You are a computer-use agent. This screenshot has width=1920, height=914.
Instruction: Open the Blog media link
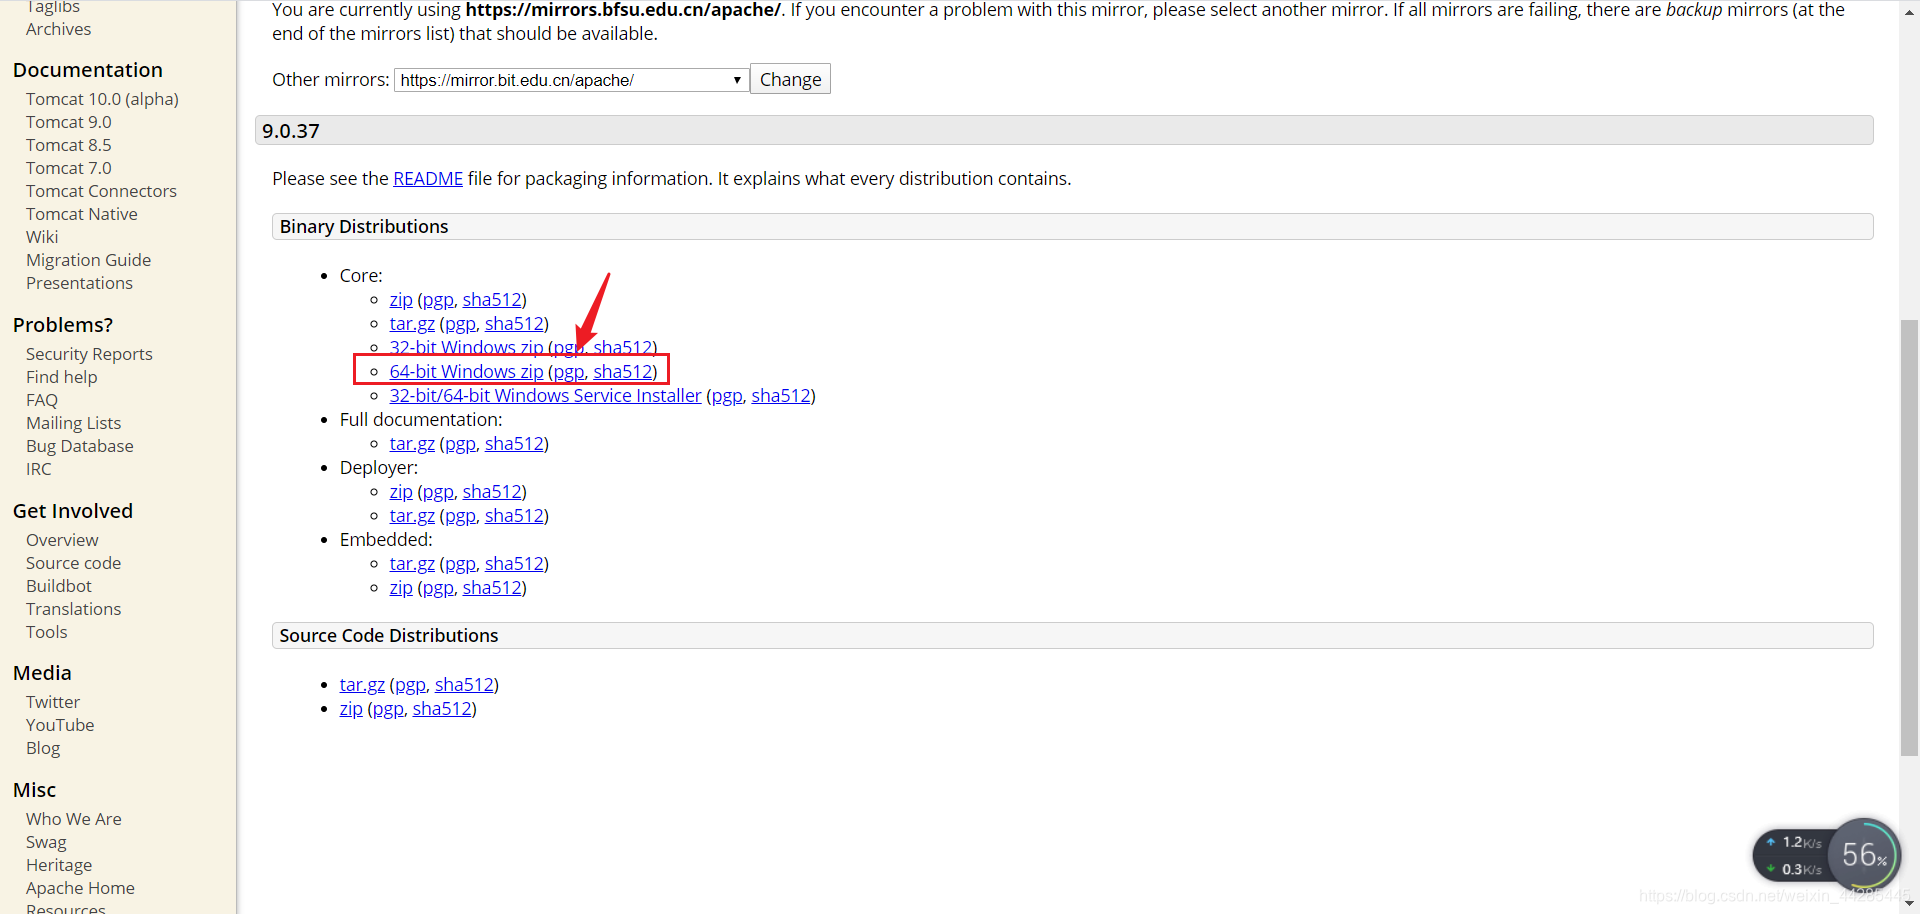coord(43,748)
